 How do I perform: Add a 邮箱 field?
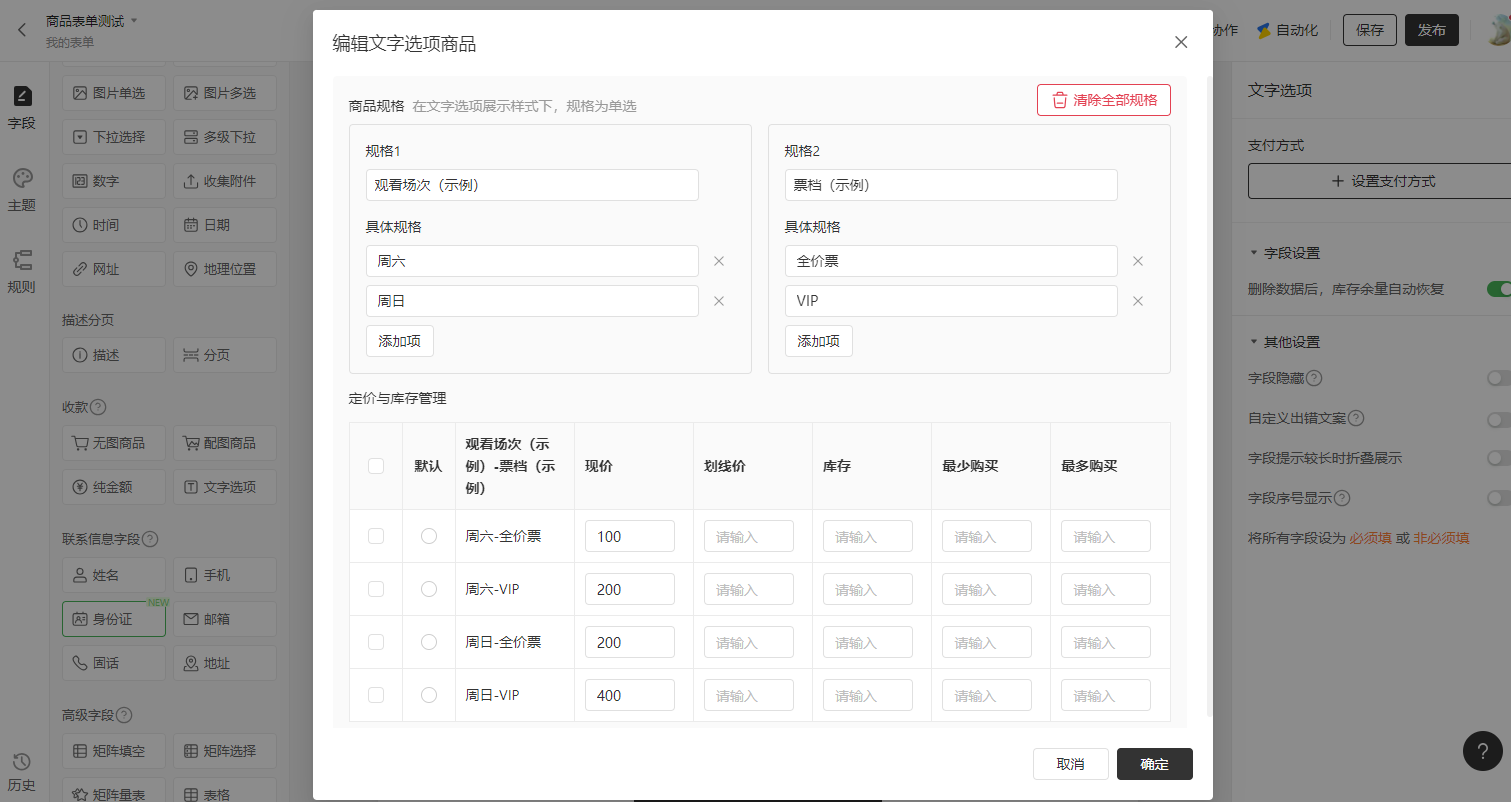coord(225,619)
